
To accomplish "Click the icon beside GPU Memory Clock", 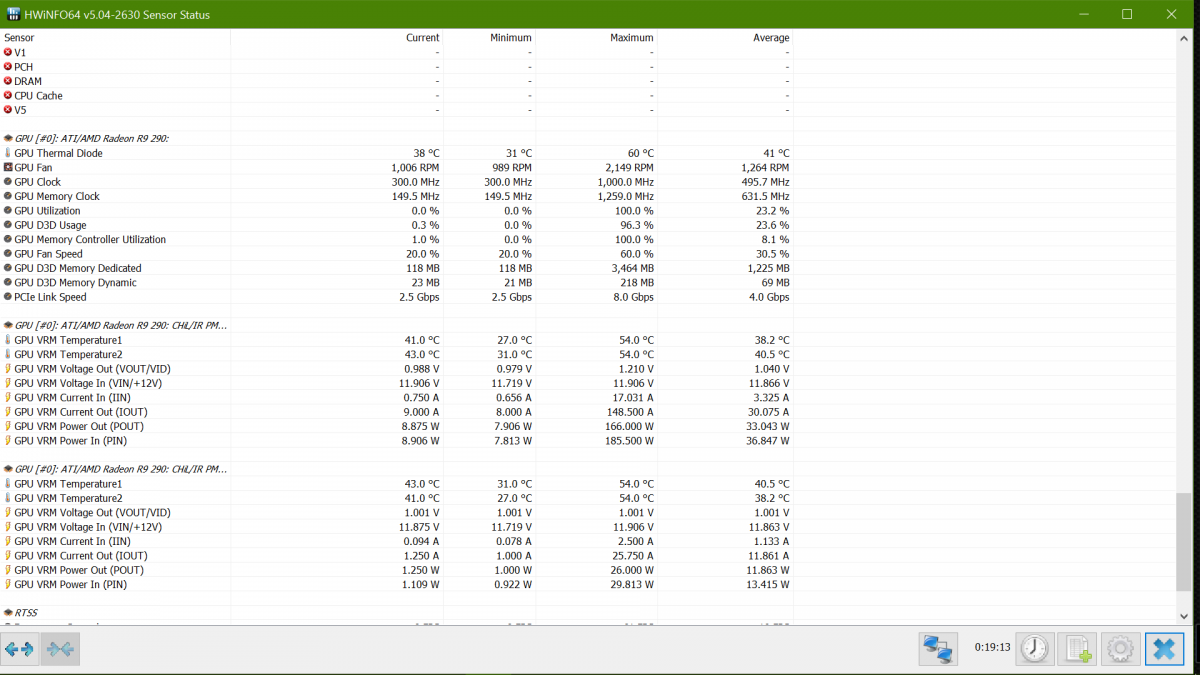I will tap(8, 196).
